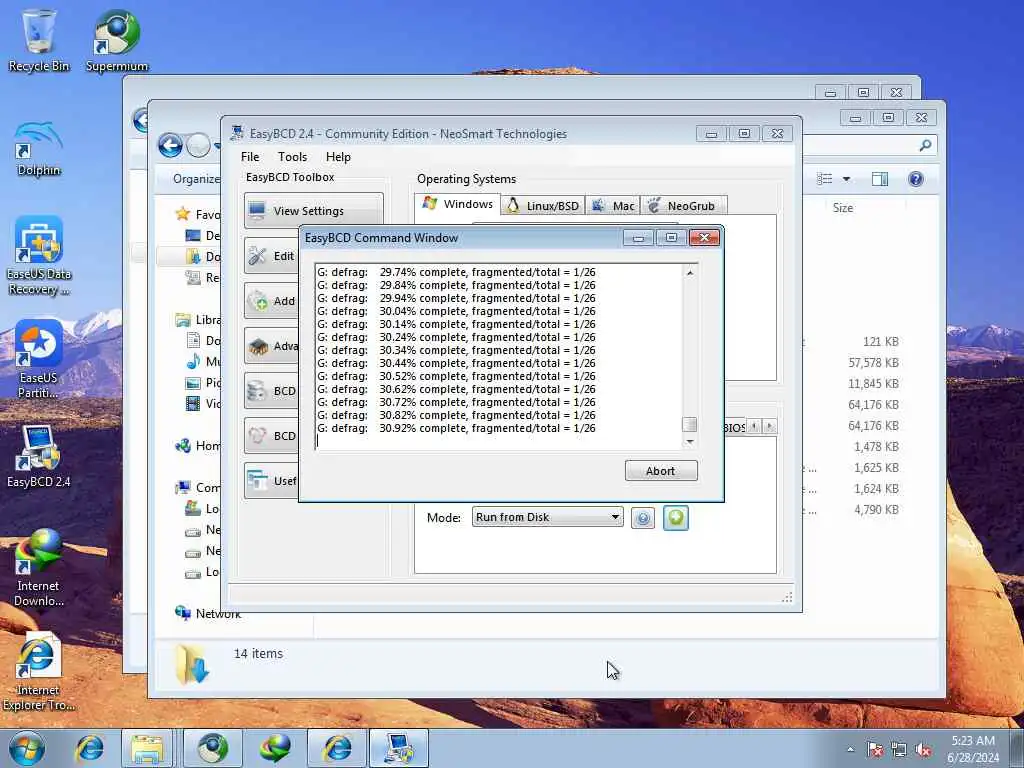Image resolution: width=1024 pixels, height=768 pixels.
Task: Open File Explorer taskbar button
Action: [147, 748]
